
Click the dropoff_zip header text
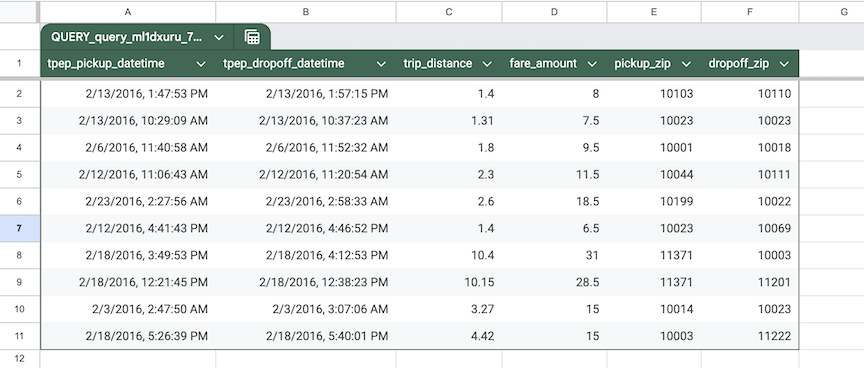(x=738, y=64)
